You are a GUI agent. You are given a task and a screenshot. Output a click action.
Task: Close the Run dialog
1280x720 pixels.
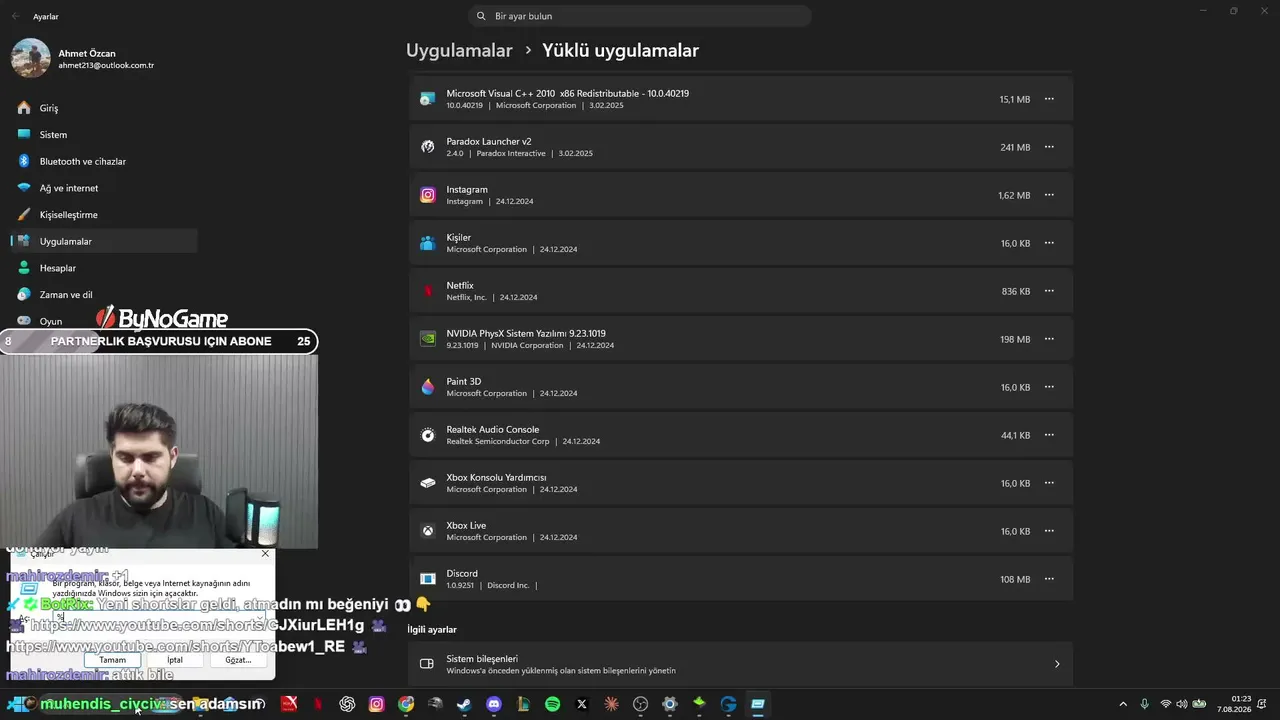[265, 553]
